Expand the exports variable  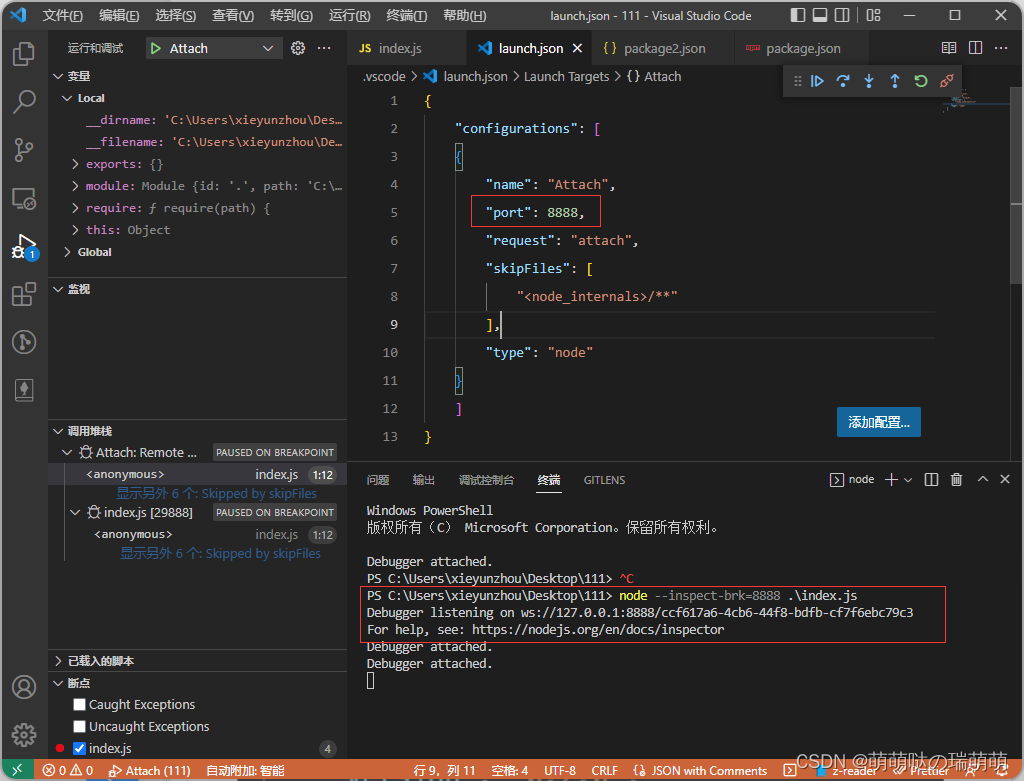pyautogui.click(x=75, y=164)
